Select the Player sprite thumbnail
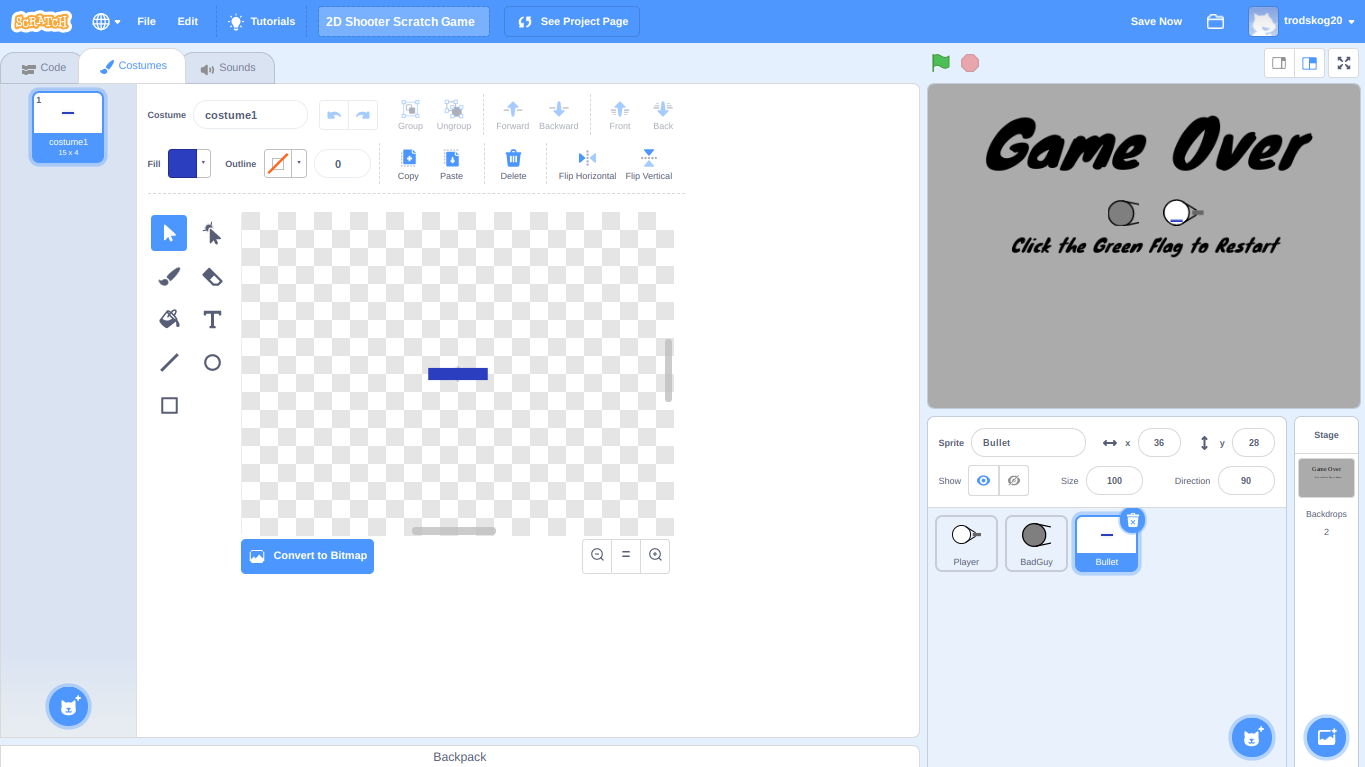 point(965,543)
